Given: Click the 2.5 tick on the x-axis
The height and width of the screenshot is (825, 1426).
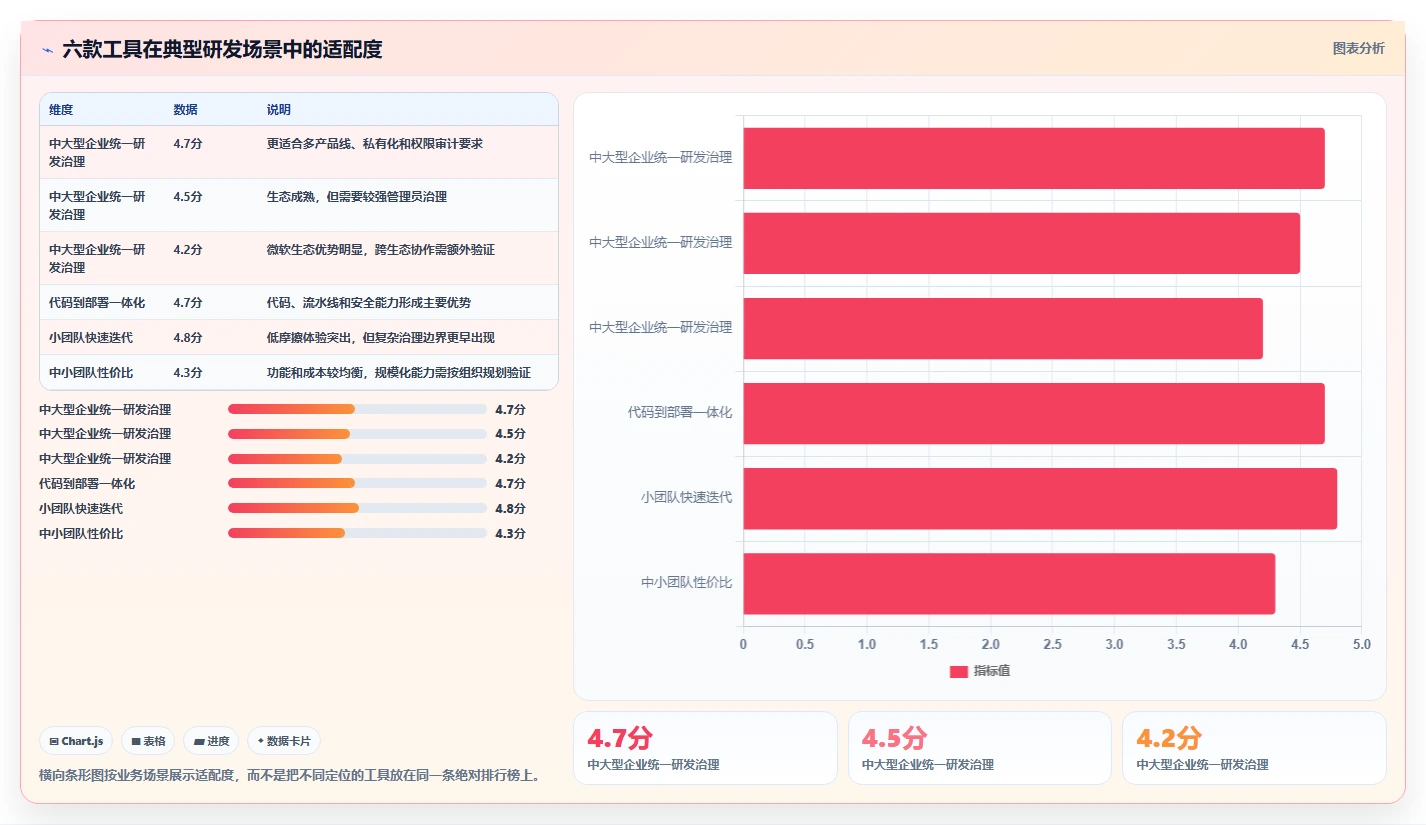Looking at the screenshot, I should pyautogui.click(x=1052, y=644).
